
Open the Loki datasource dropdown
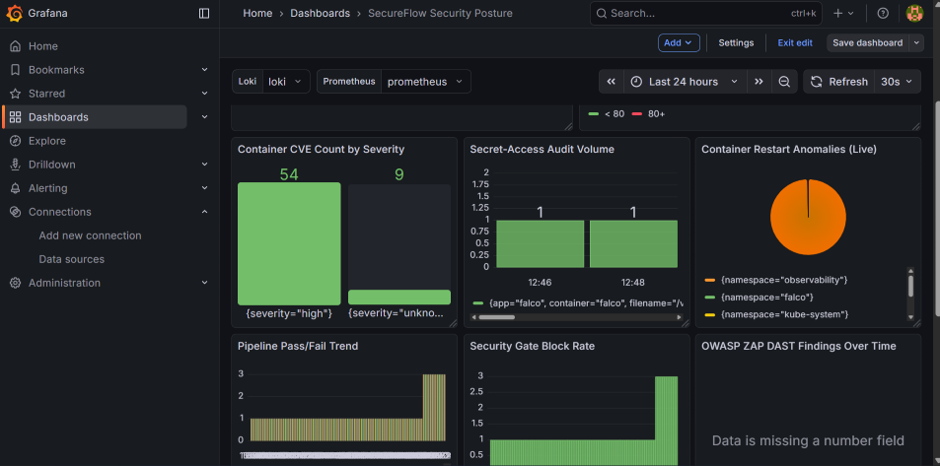point(286,82)
